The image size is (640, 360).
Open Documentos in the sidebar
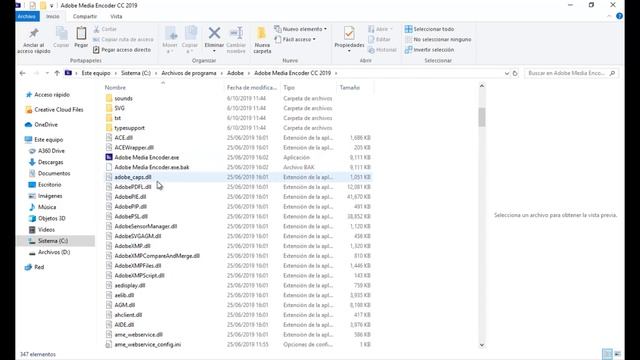point(49,173)
